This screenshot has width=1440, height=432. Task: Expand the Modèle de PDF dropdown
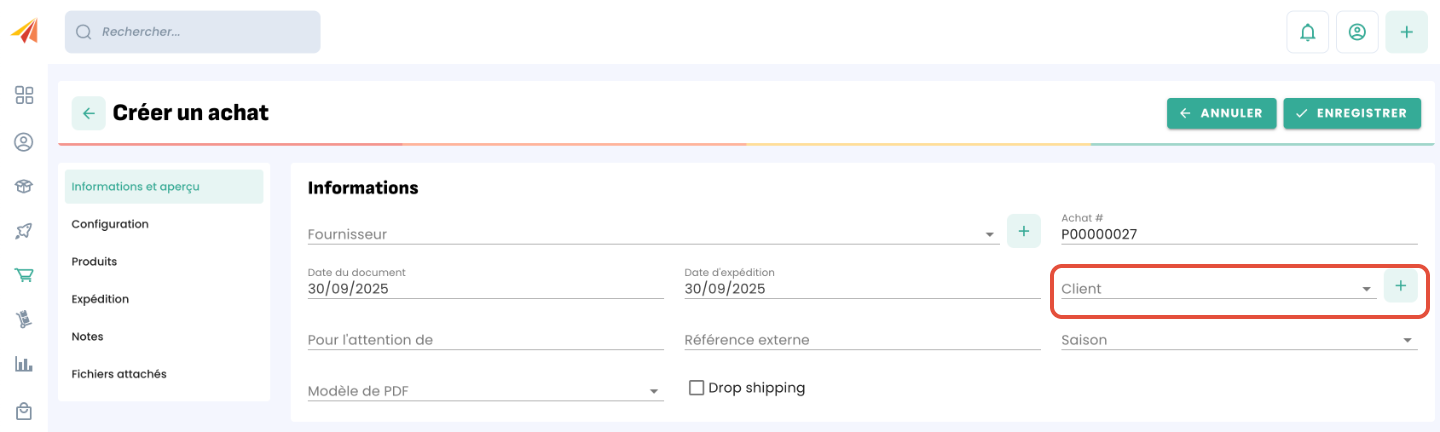[654, 391]
